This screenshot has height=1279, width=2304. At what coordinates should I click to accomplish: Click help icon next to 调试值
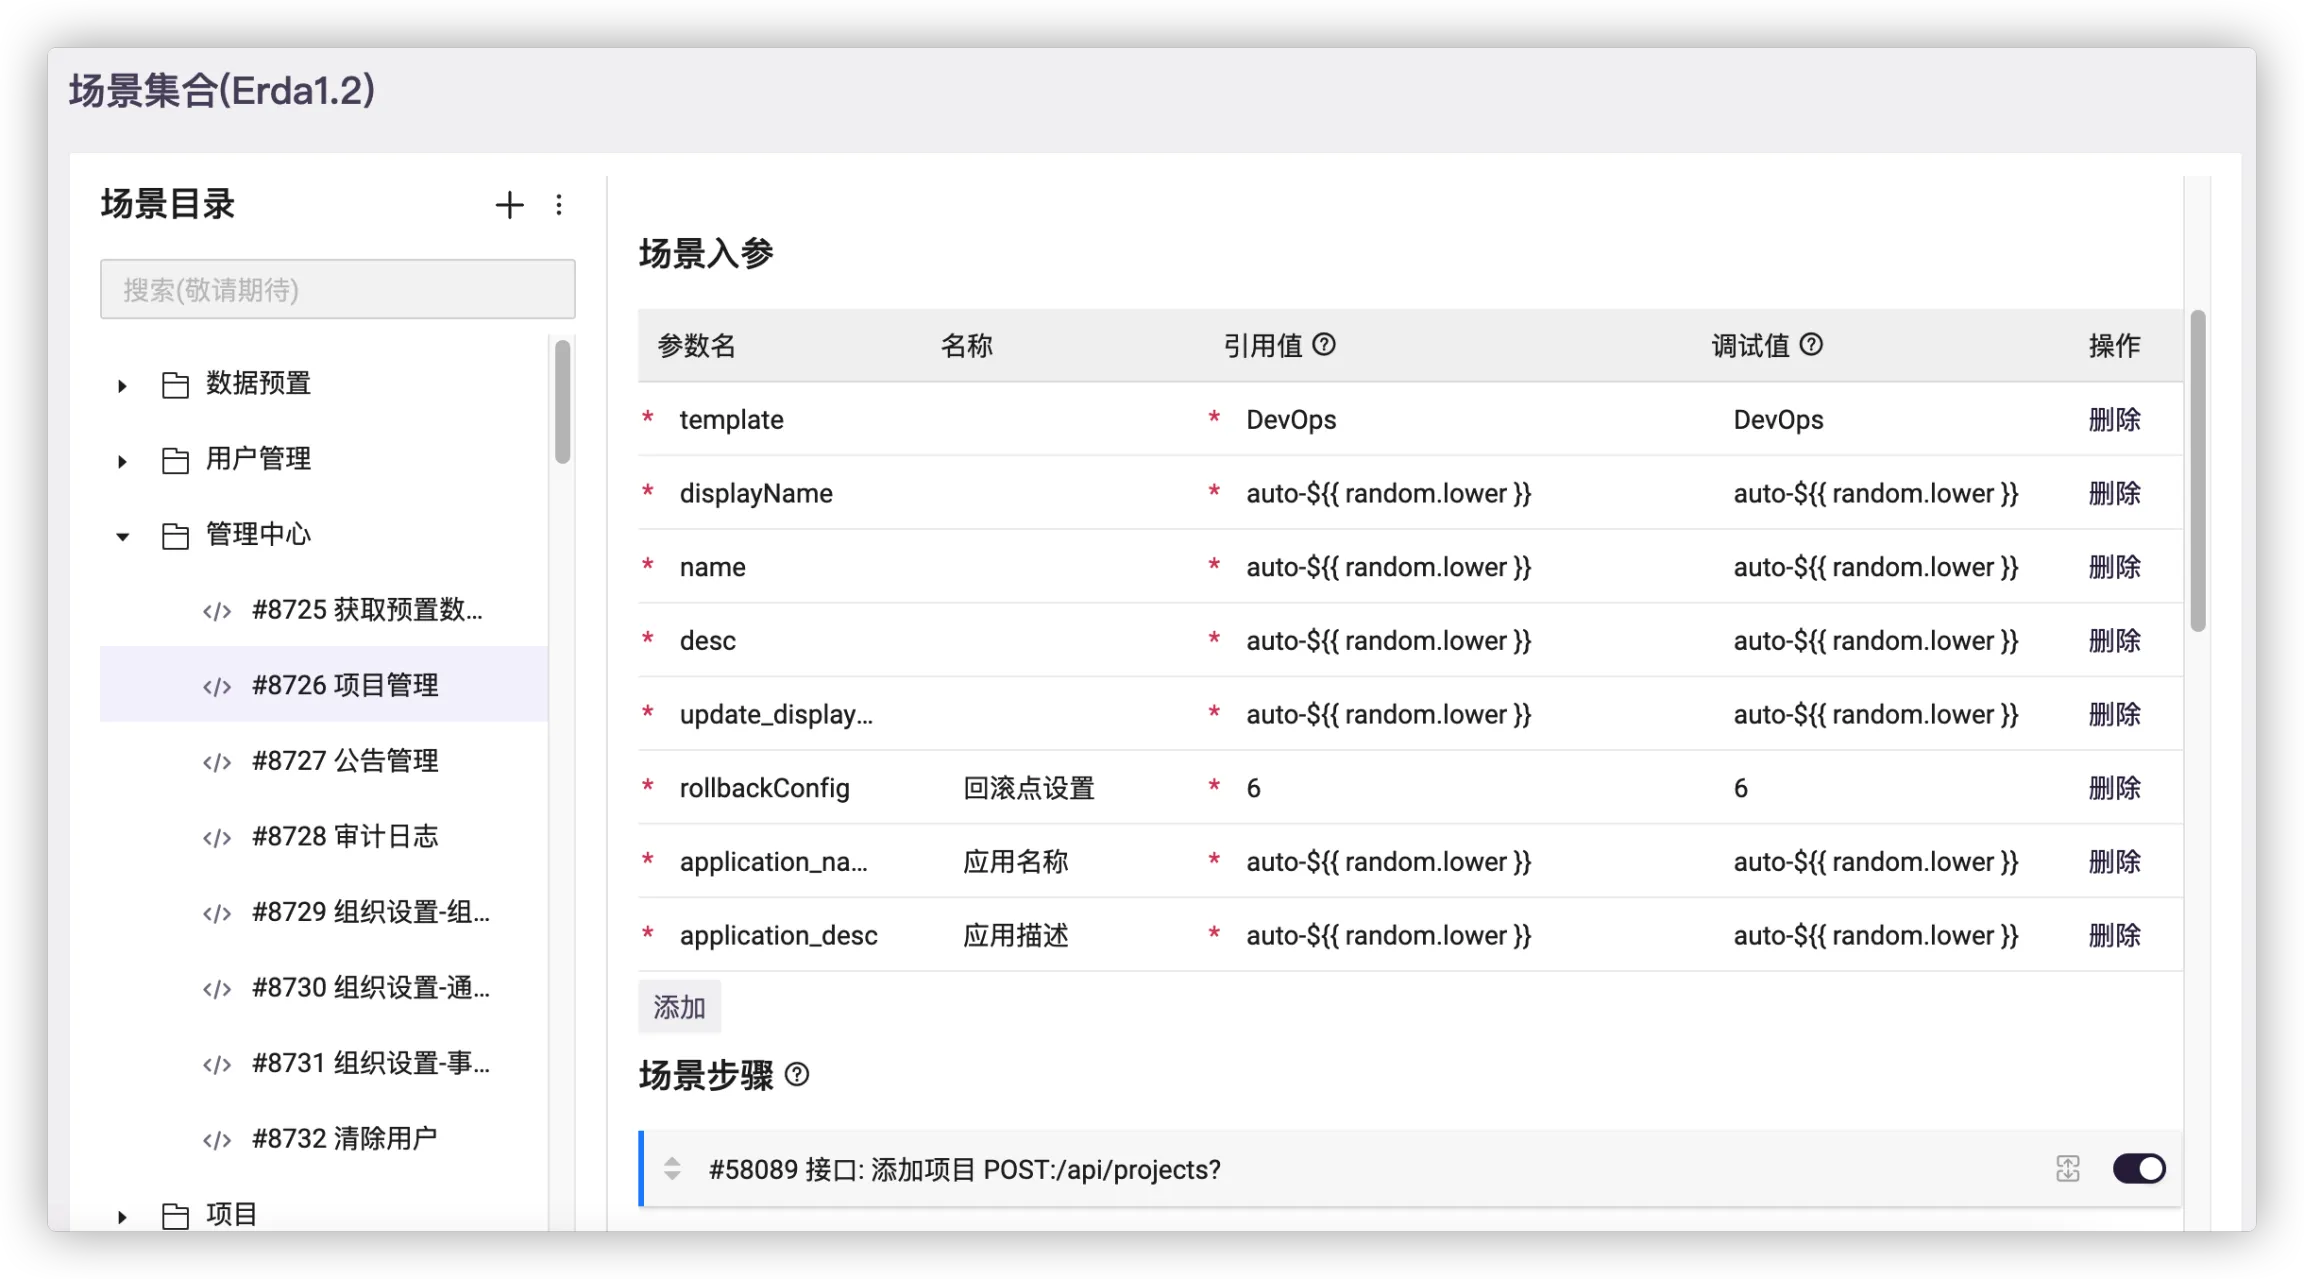pos(1811,345)
